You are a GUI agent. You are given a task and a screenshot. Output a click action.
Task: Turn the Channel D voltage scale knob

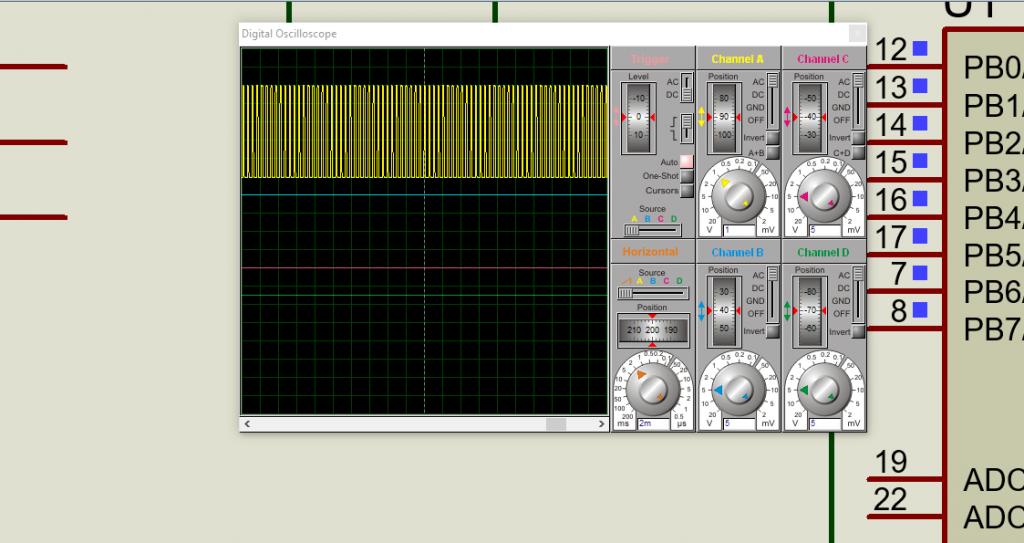click(824, 389)
